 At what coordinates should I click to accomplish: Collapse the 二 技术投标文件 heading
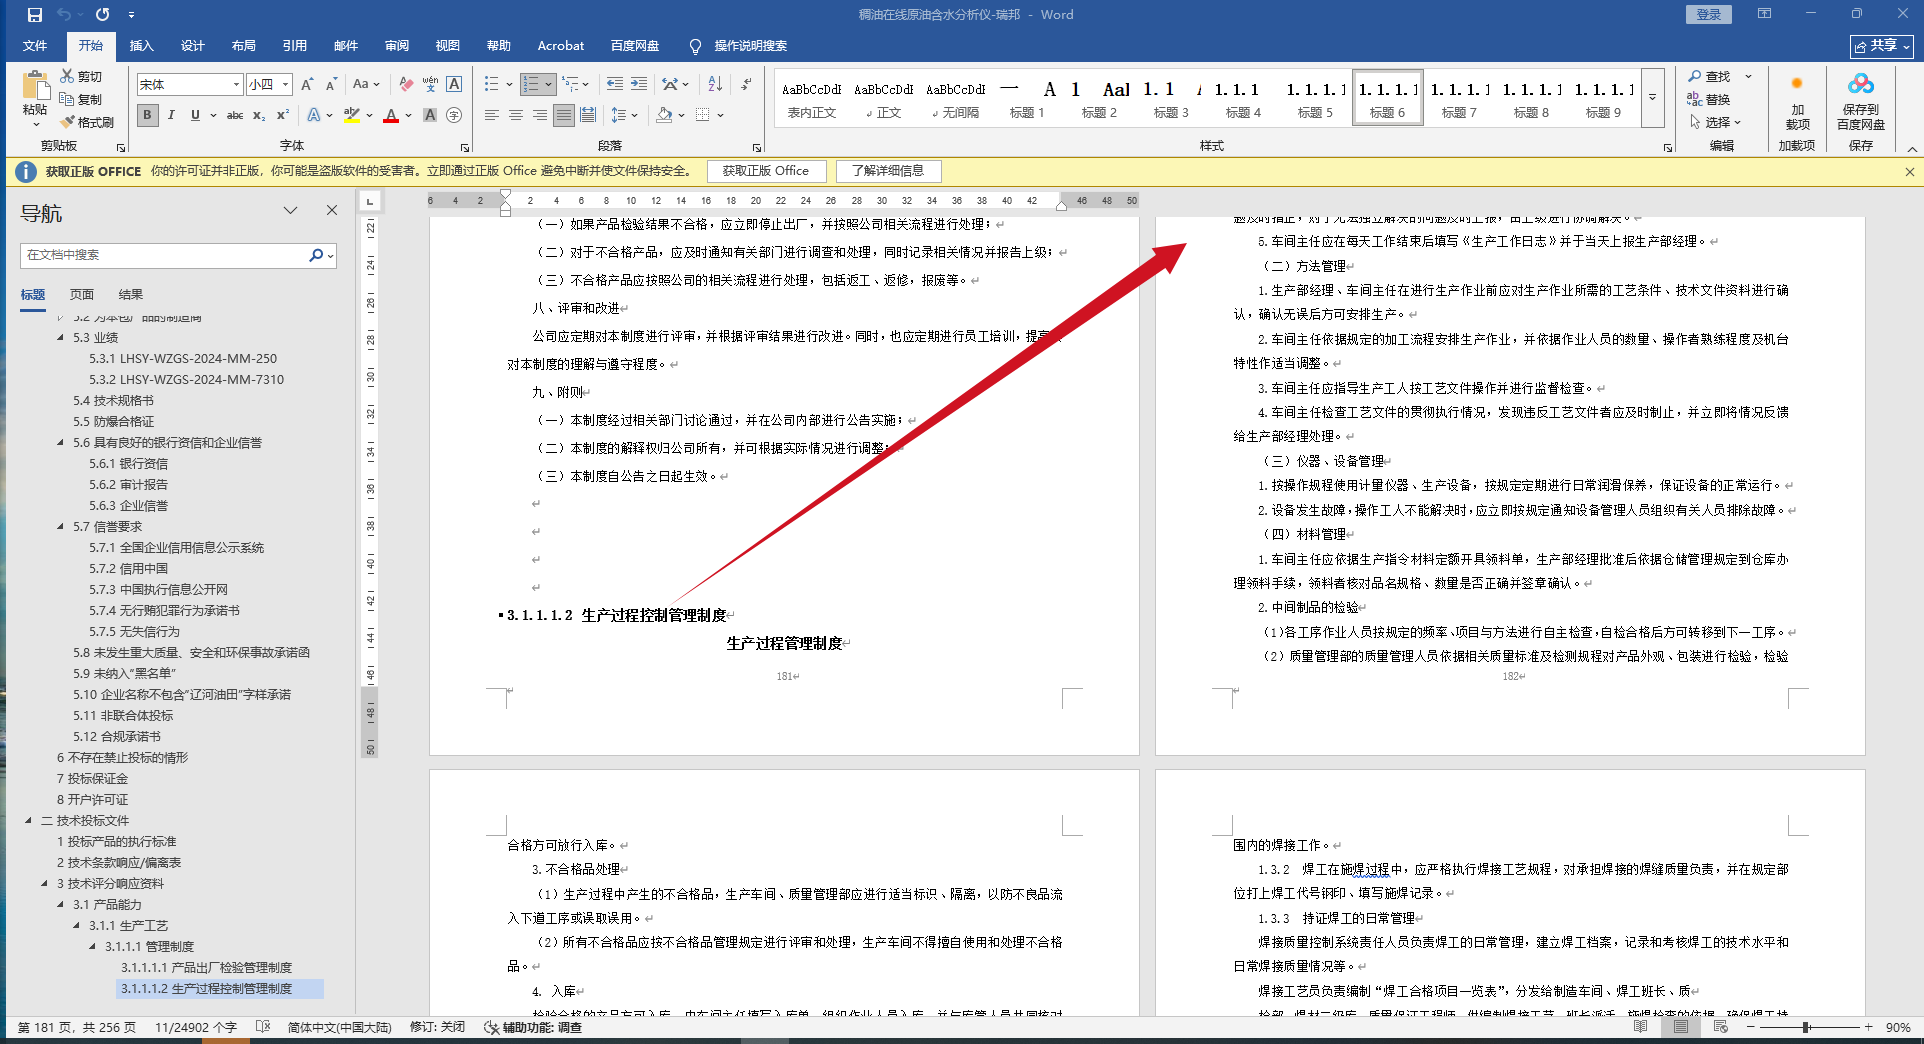click(29, 820)
